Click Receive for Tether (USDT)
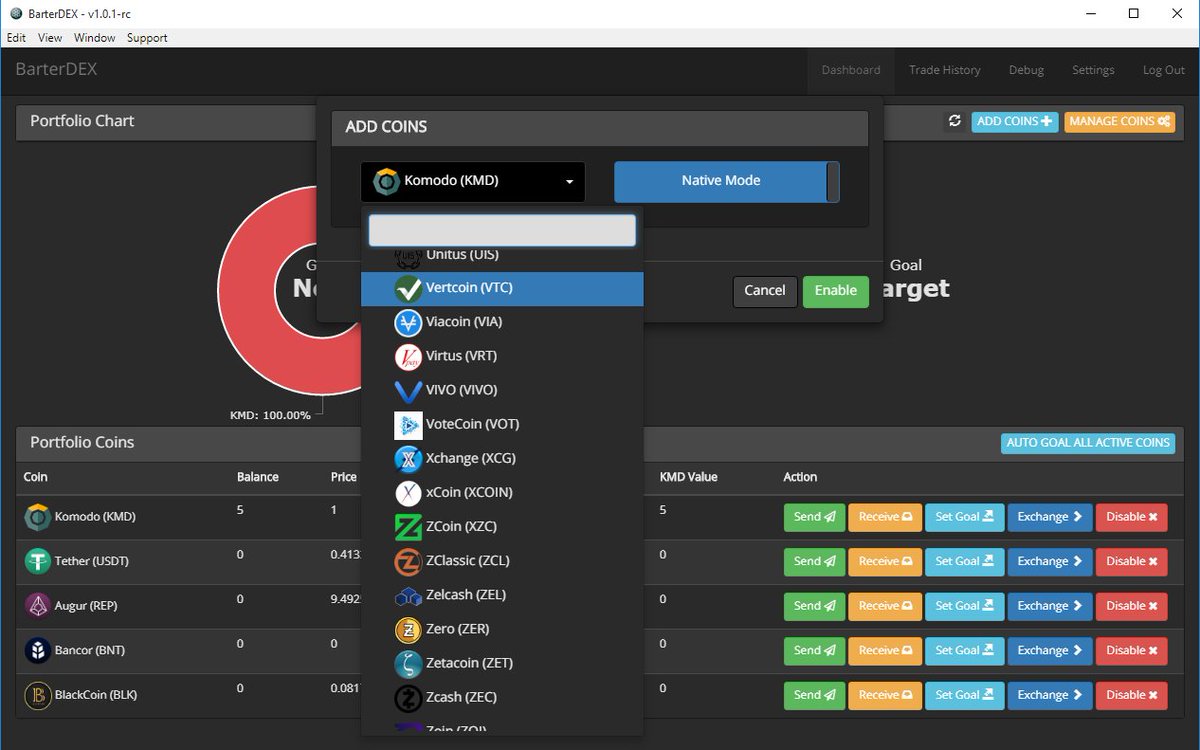1200x750 pixels. tap(885, 562)
